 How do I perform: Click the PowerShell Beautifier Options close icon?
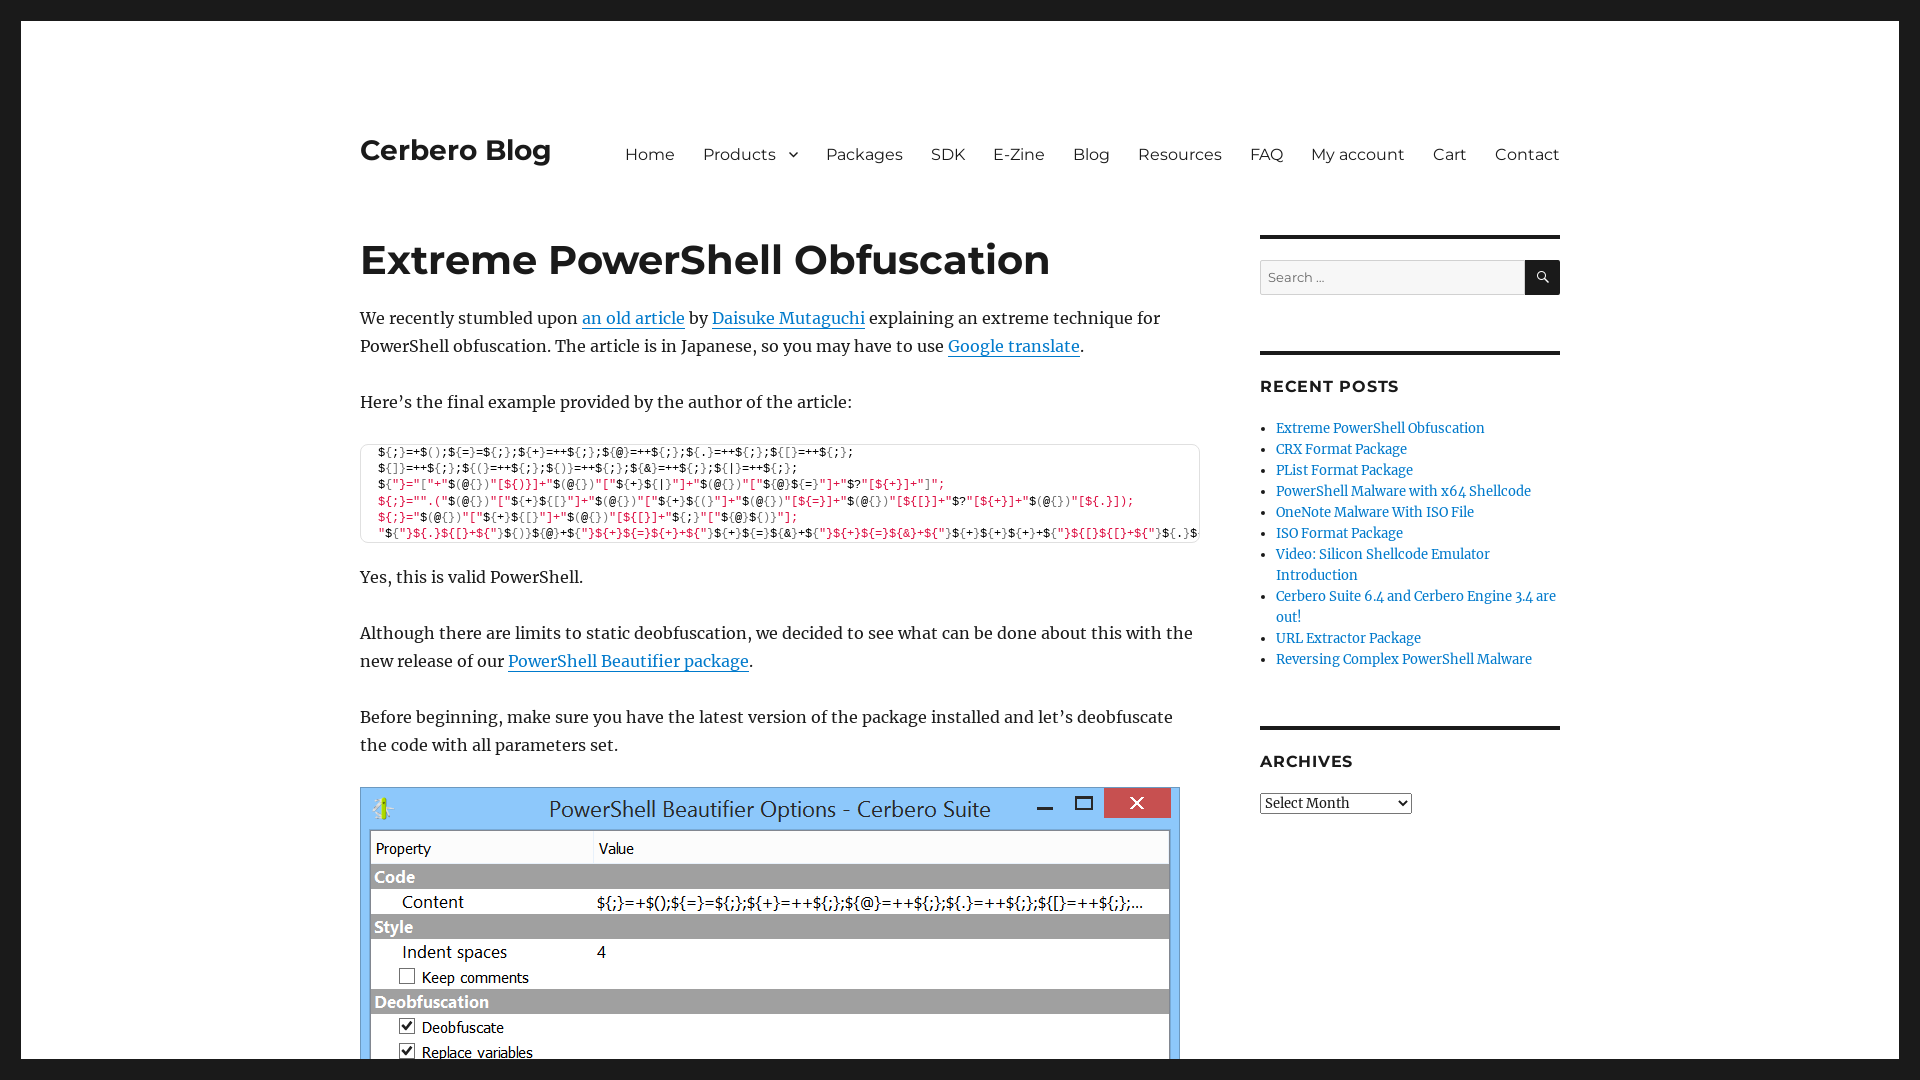pyautogui.click(x=1137, y=803)
